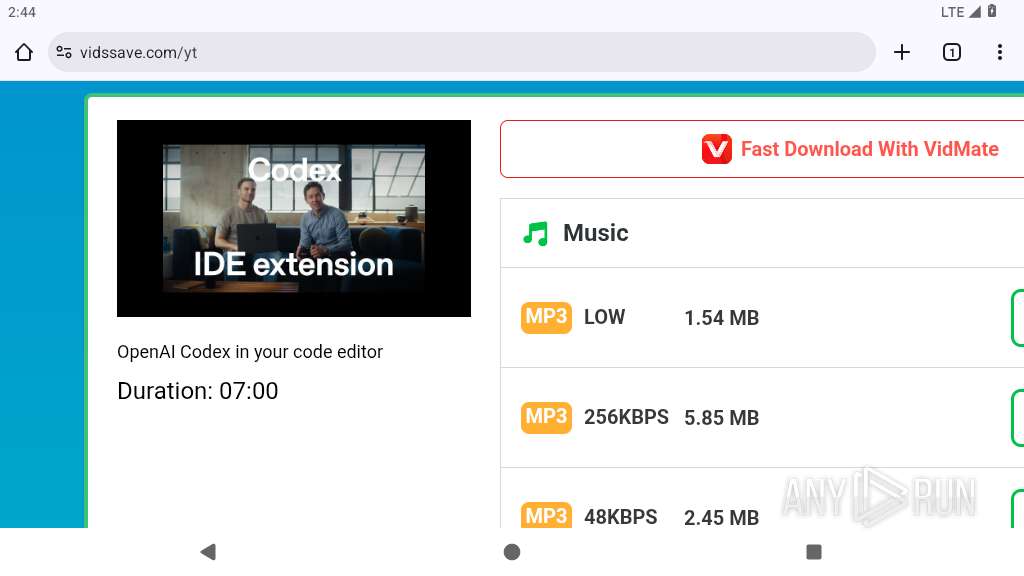Select the 48KBPS quality label
1024x576 pixels.
(x=620, y=517)
